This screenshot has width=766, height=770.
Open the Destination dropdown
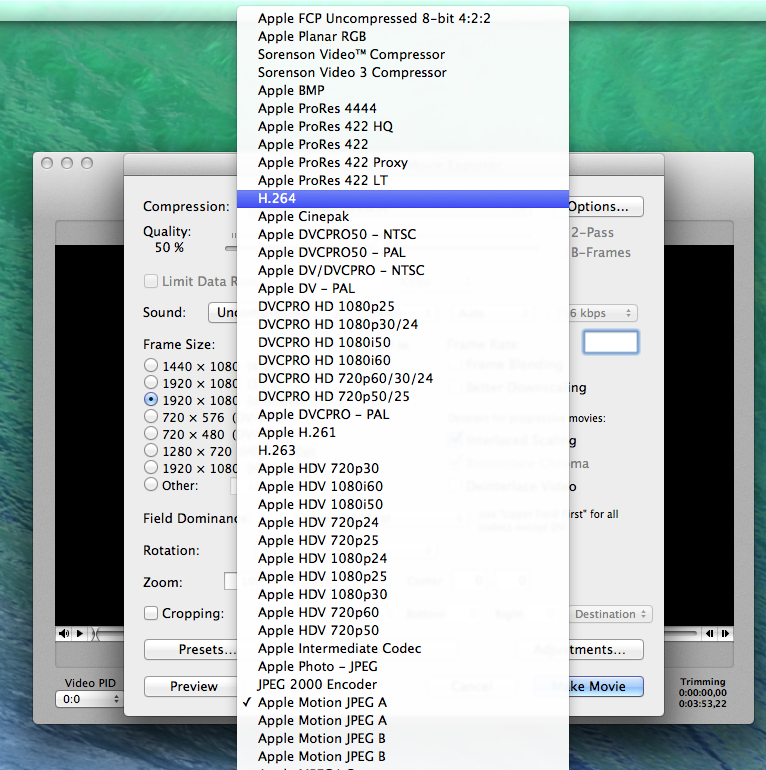[x=610, y=614]
